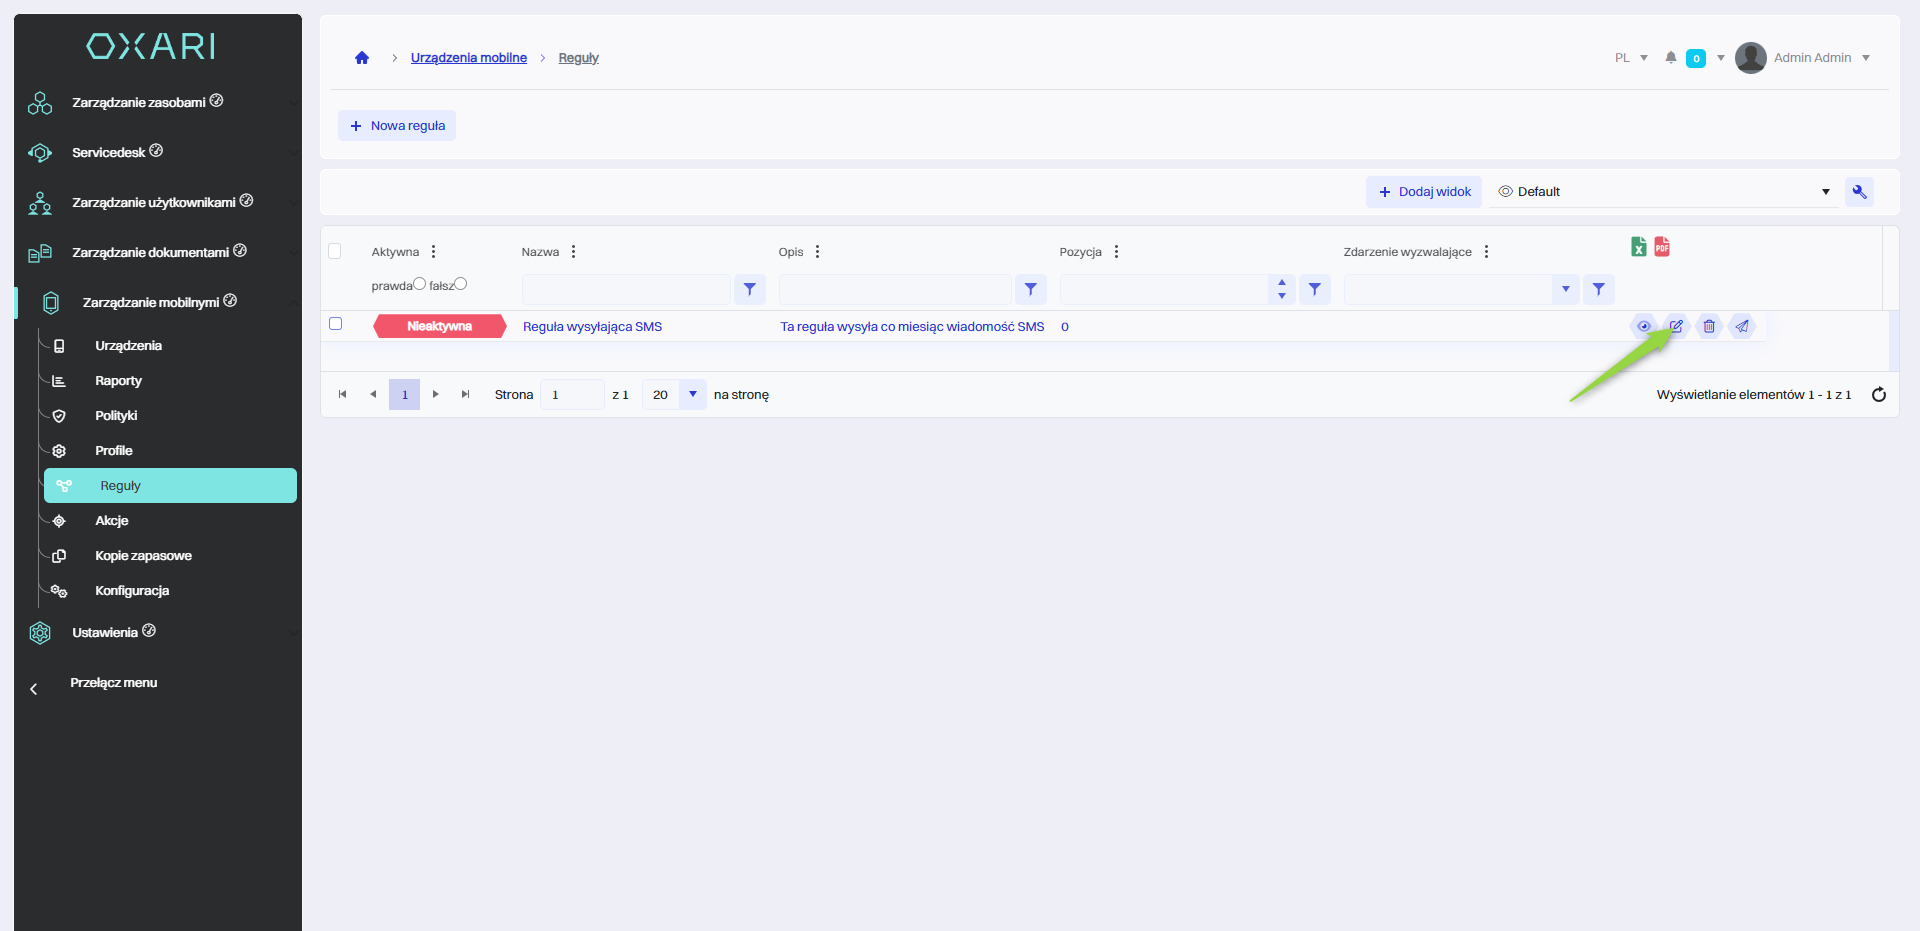Export table to PDF
This screenshot has height=931, width=1920.
click(x=1662, y=247)
